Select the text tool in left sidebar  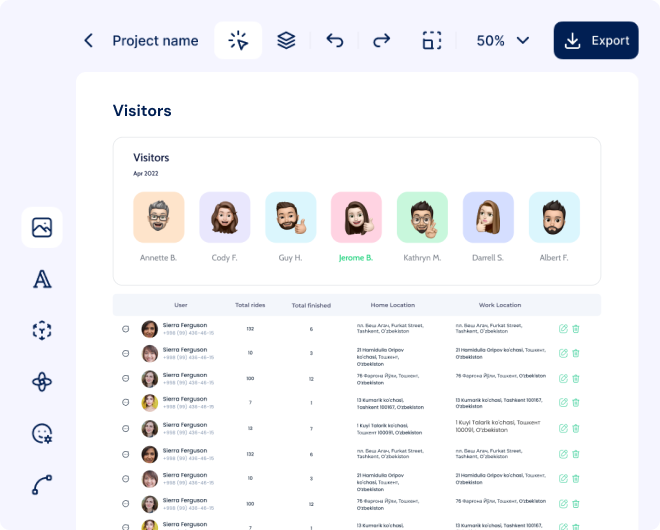(x=42, y=279)
